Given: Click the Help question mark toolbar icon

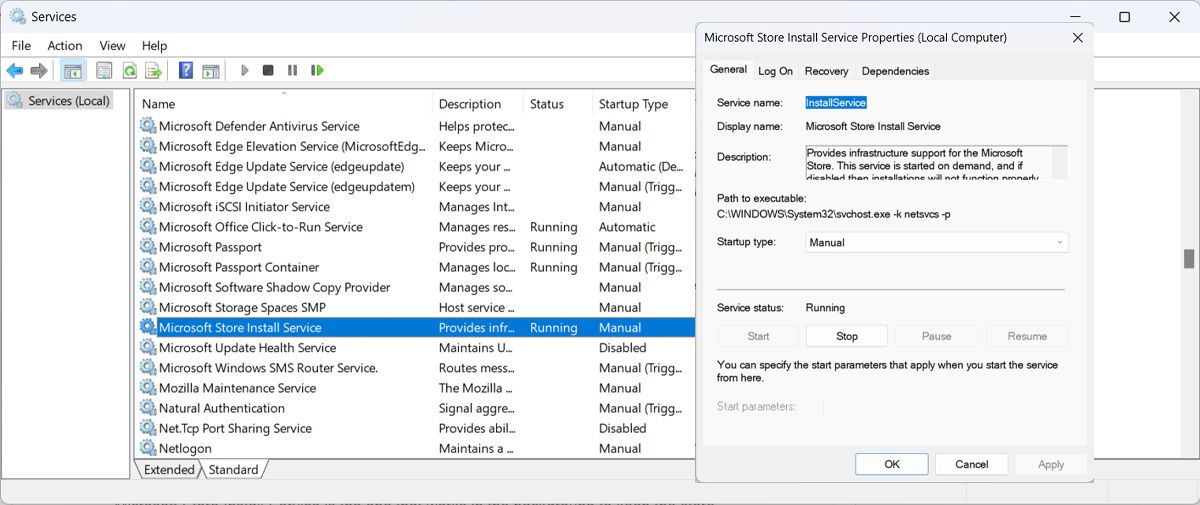Looking at the screenshot, I should 186,71.
